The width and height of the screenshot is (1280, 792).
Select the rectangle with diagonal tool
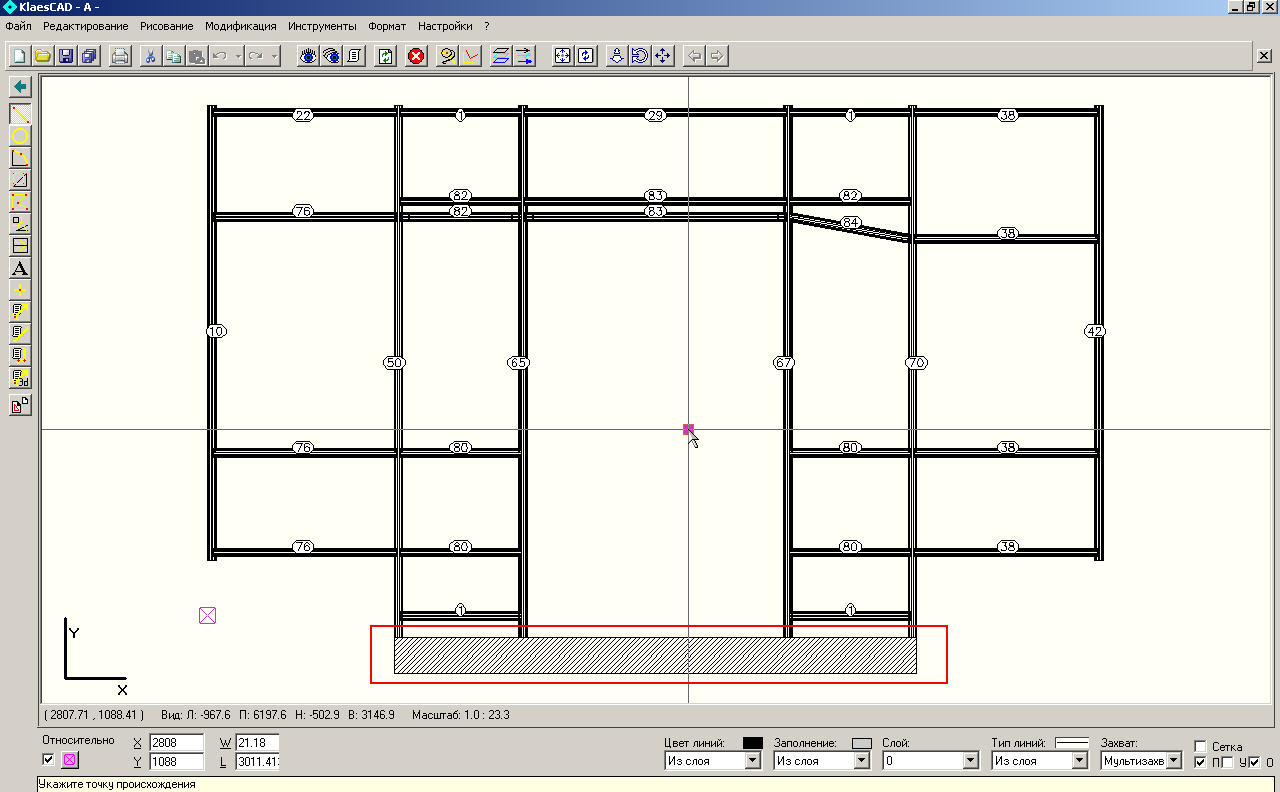(20, 180)
